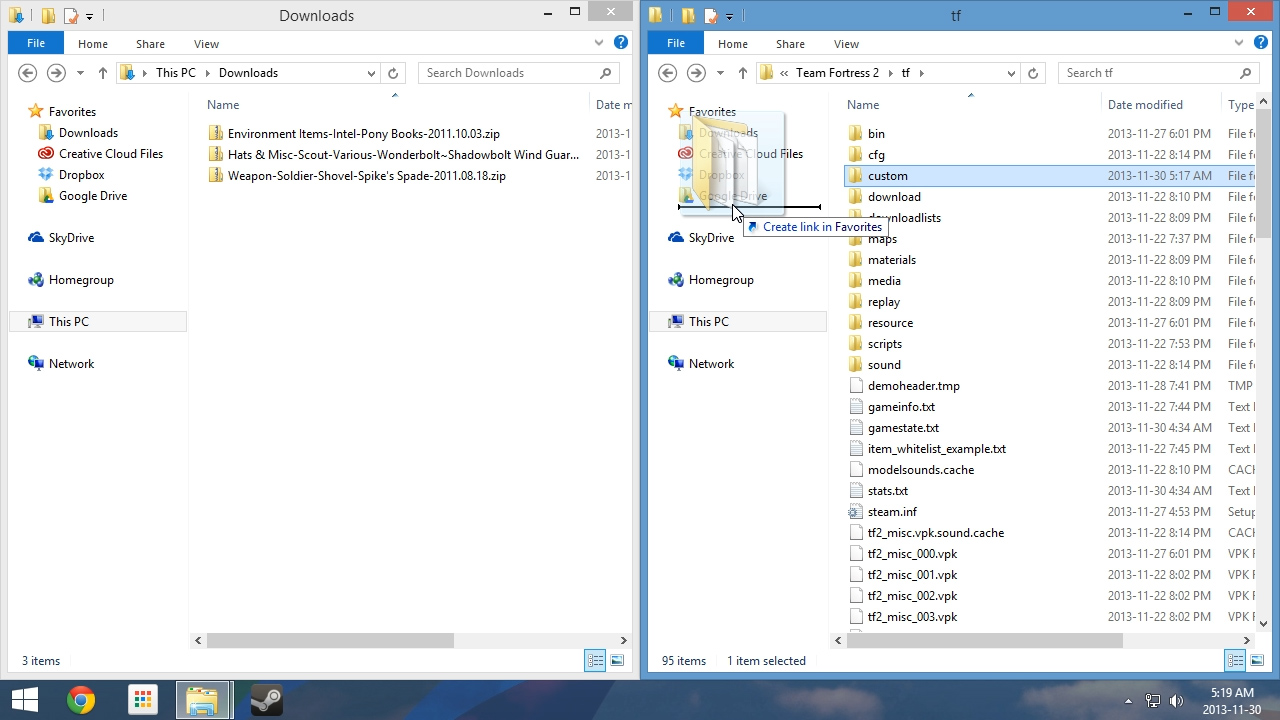This screenshot has height=720, width=1280.
Task: Click New Folder icon in Downloads title bar
Action: tap(47, 16)
